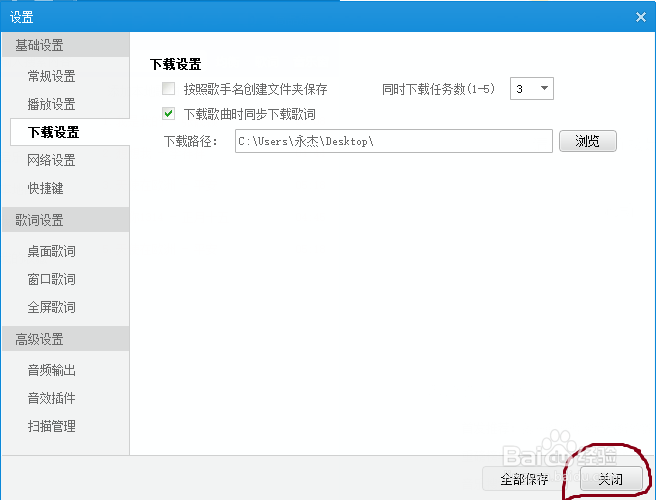
Task: Close the 设置 dialog with the X icon
Action: coord(641,17)
